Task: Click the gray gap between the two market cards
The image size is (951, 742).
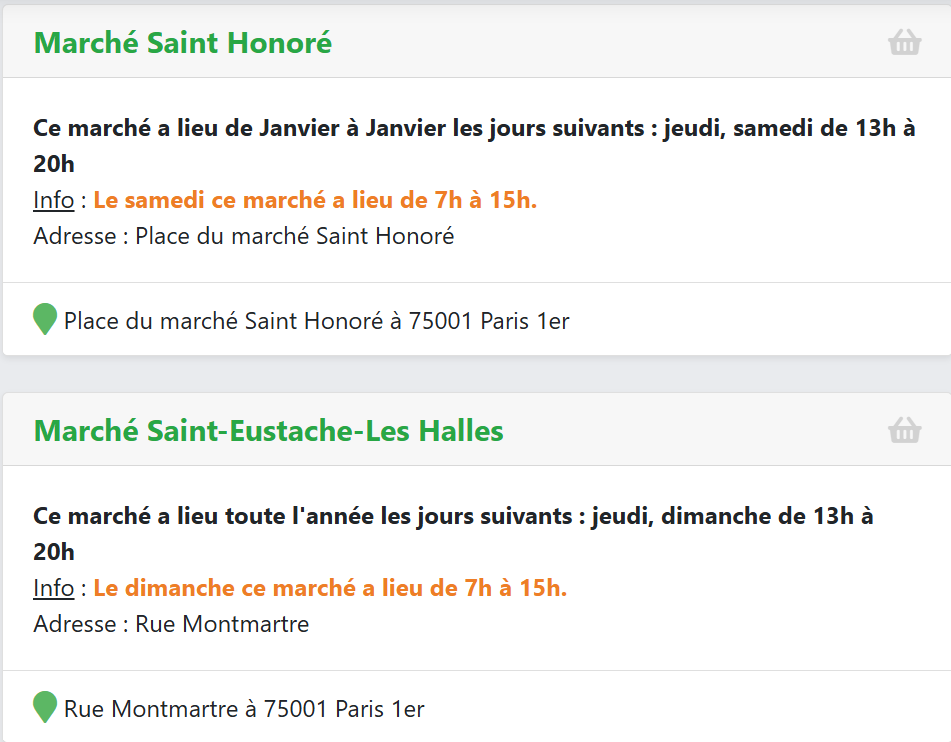Action: click(476, 374)
